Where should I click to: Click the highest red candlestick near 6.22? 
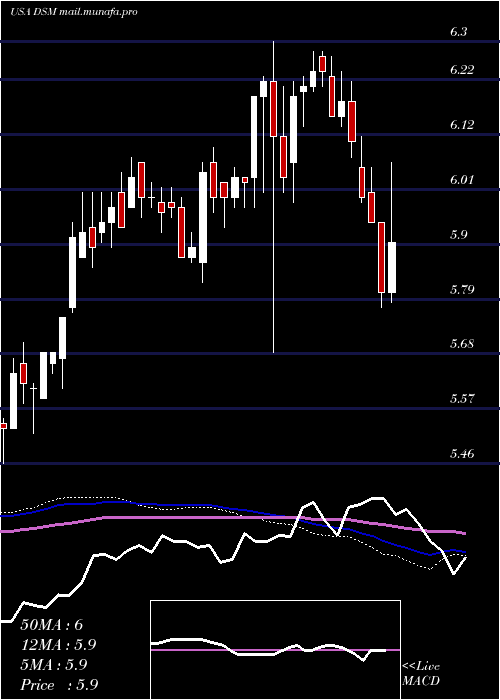(x=322, y=64)
